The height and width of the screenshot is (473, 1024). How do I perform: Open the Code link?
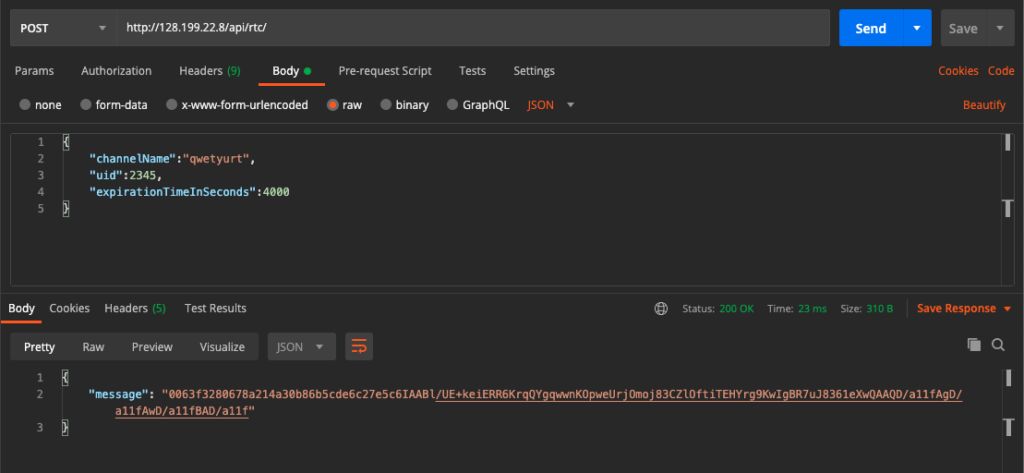1001,71
